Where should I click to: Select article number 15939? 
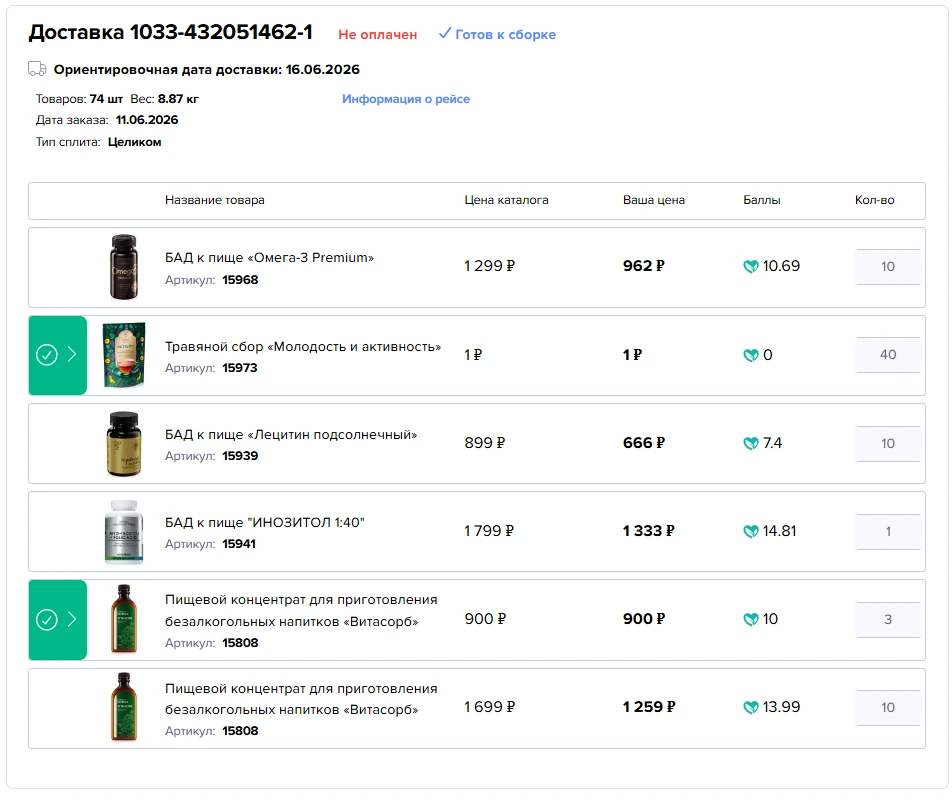240,456
